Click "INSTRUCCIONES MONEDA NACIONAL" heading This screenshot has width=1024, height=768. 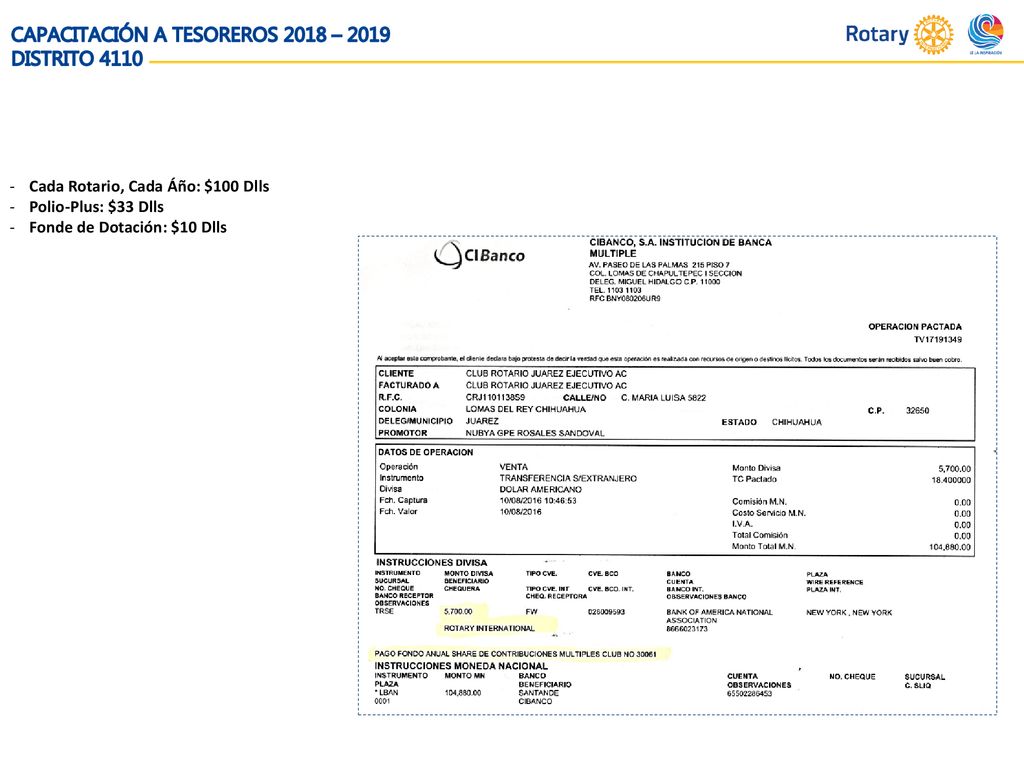[460, 666]
